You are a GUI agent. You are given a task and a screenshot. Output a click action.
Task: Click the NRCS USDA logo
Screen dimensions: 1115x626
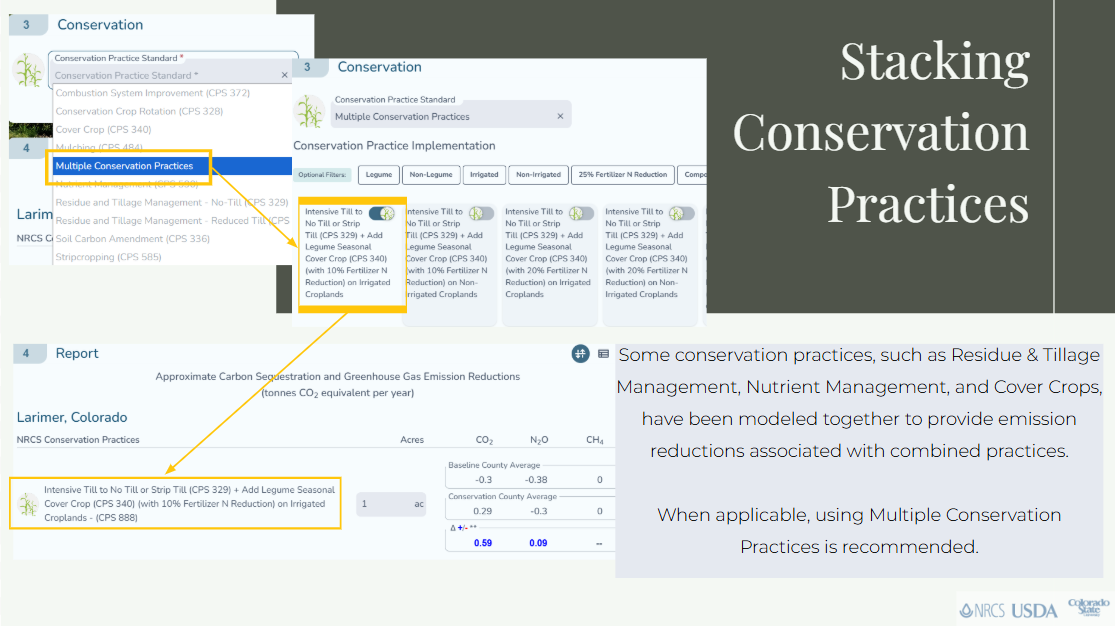(1008, 610)
